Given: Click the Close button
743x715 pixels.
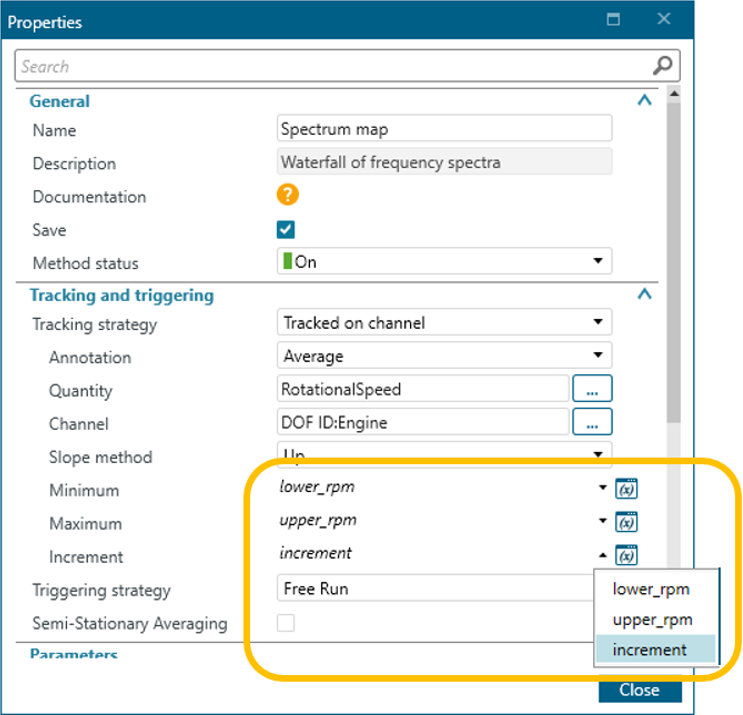Looking at the screenshot, I should pyautogui.click(x=639, y=690).
